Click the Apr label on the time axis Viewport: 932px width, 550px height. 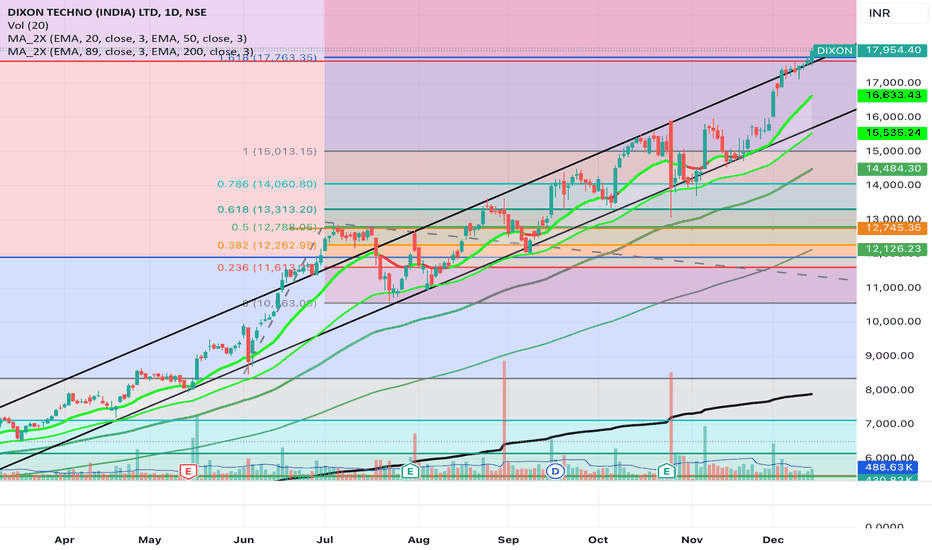pyautogui.click(x=64, y=540)
